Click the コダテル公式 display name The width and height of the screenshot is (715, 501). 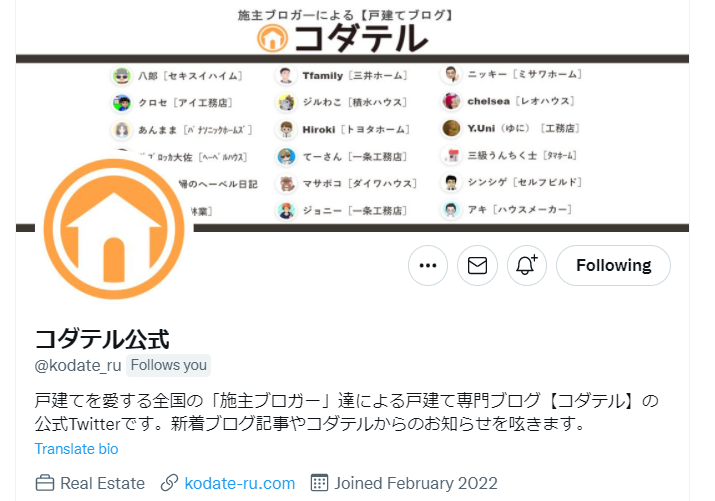click(102, 339)
